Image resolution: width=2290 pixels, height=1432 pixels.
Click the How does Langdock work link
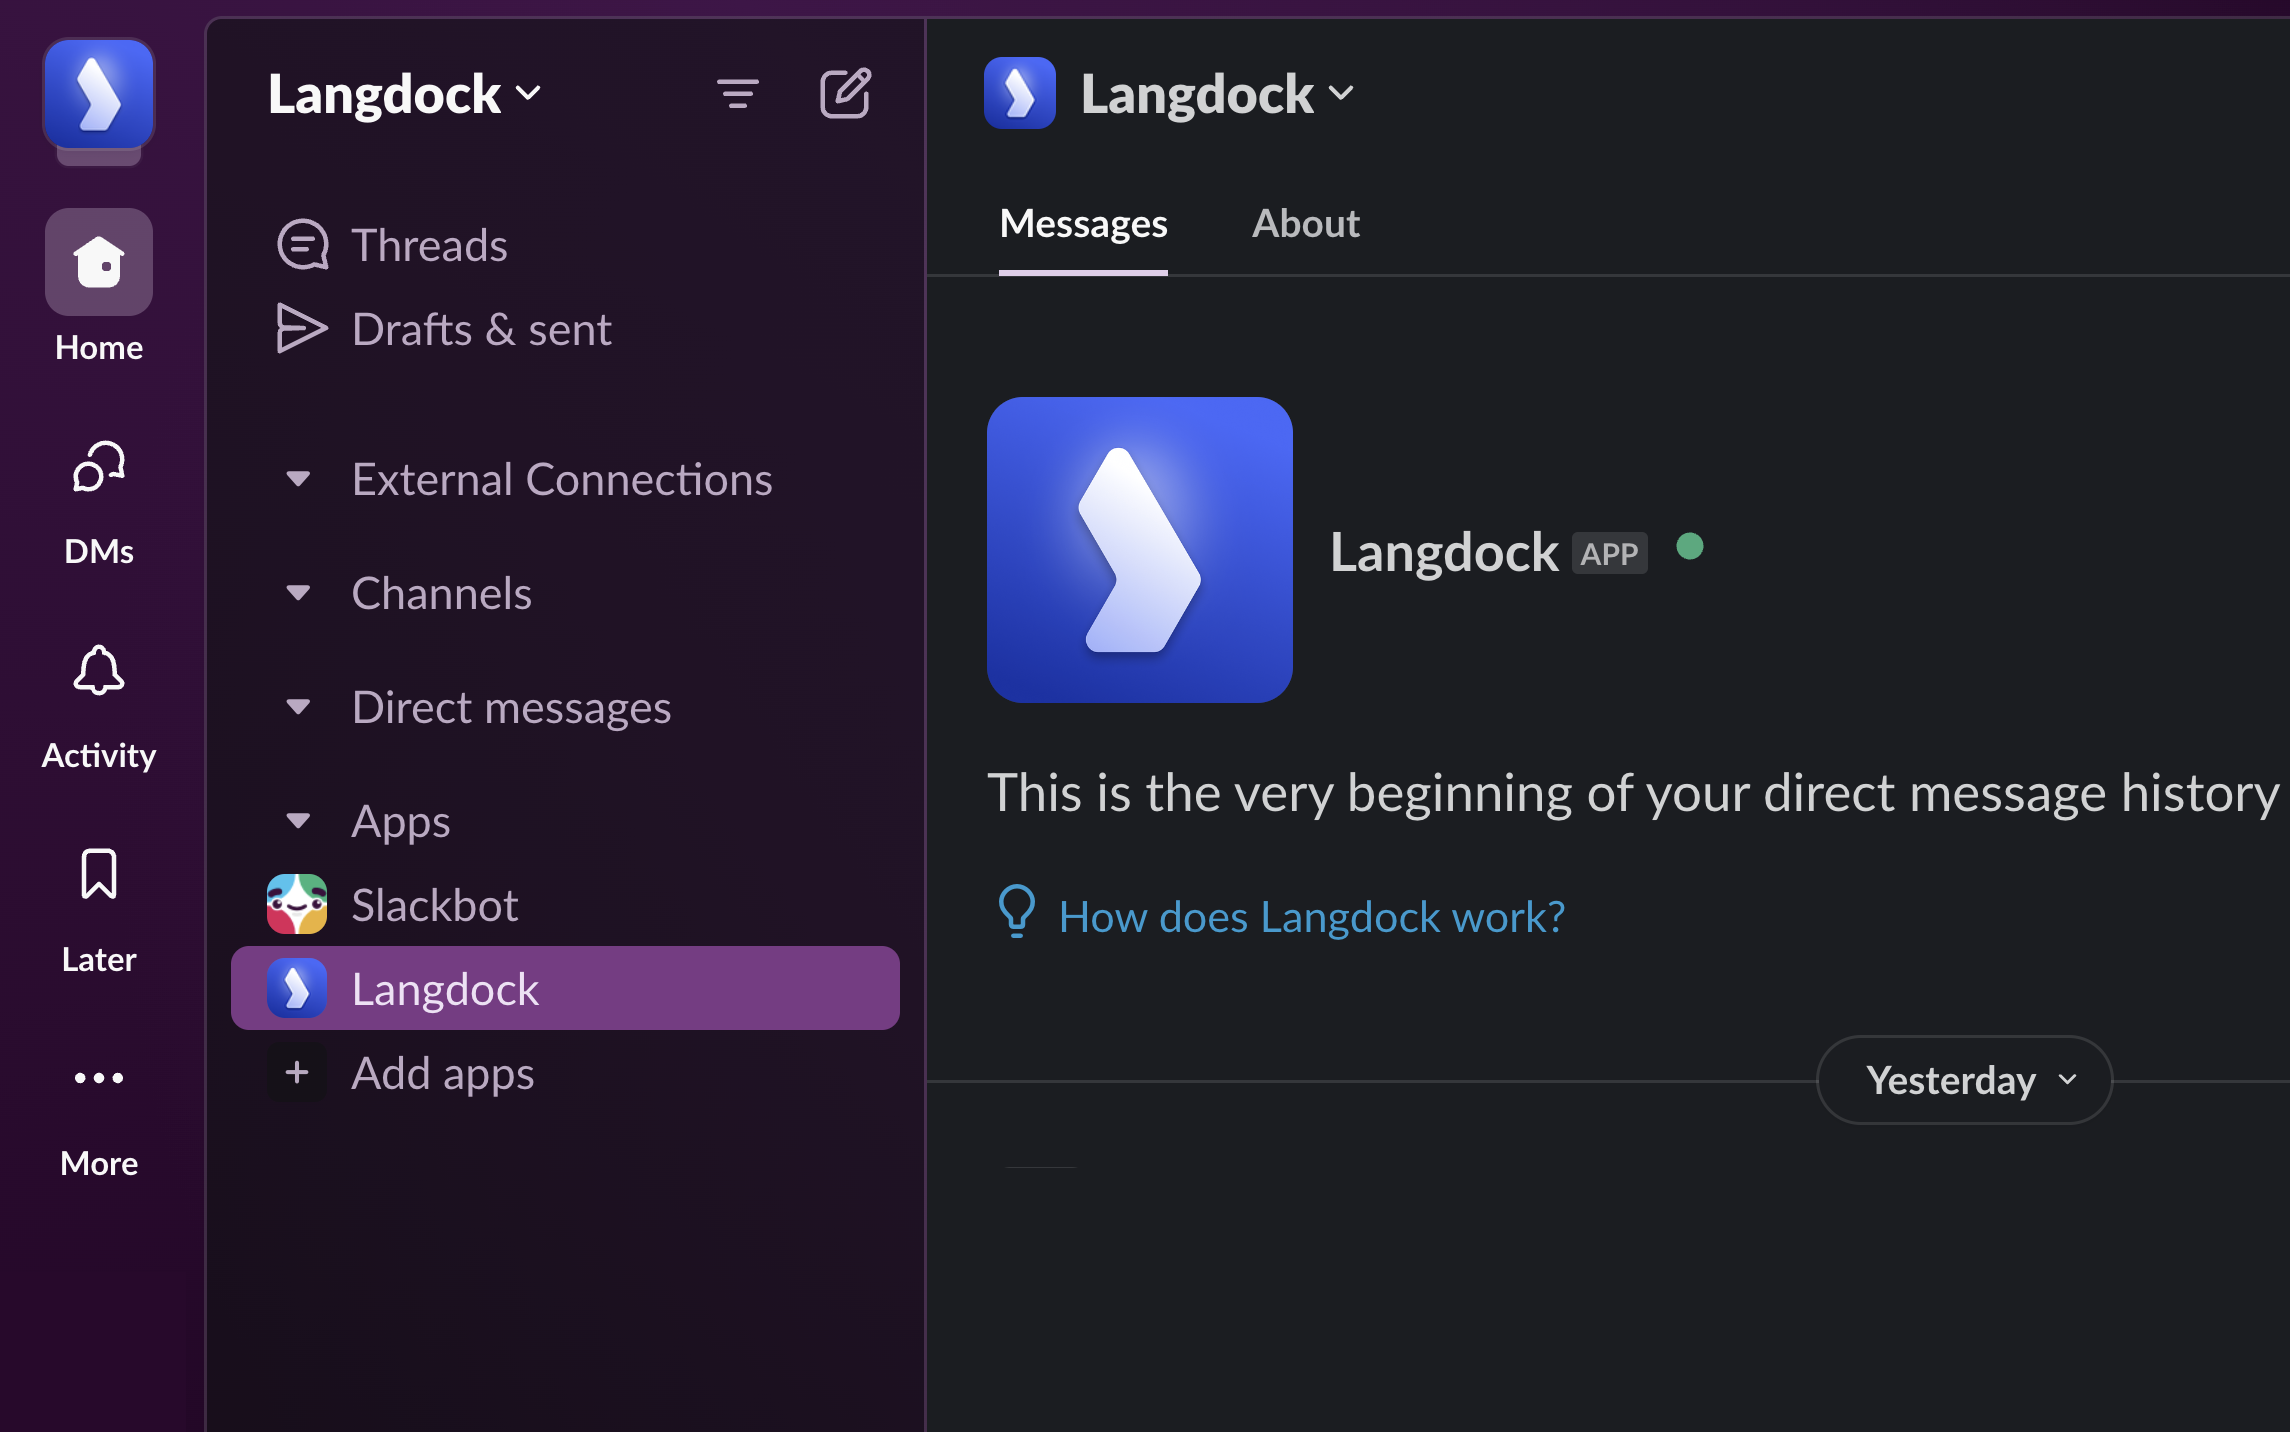(x=1311, y=917)
